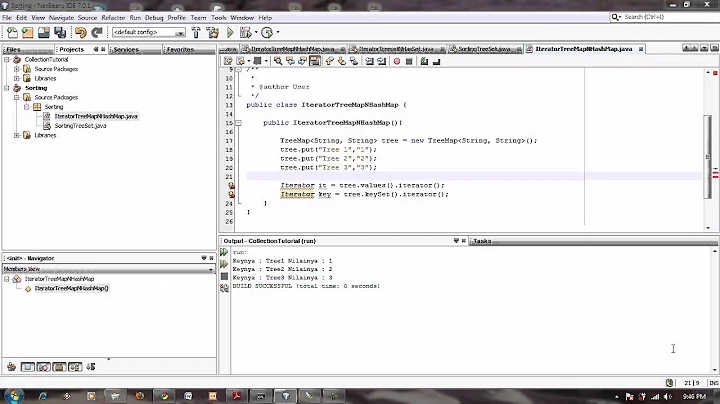Click the Search (Ctrl+I) field
Viewport: 720px width, 404px height.
(664, 17)
